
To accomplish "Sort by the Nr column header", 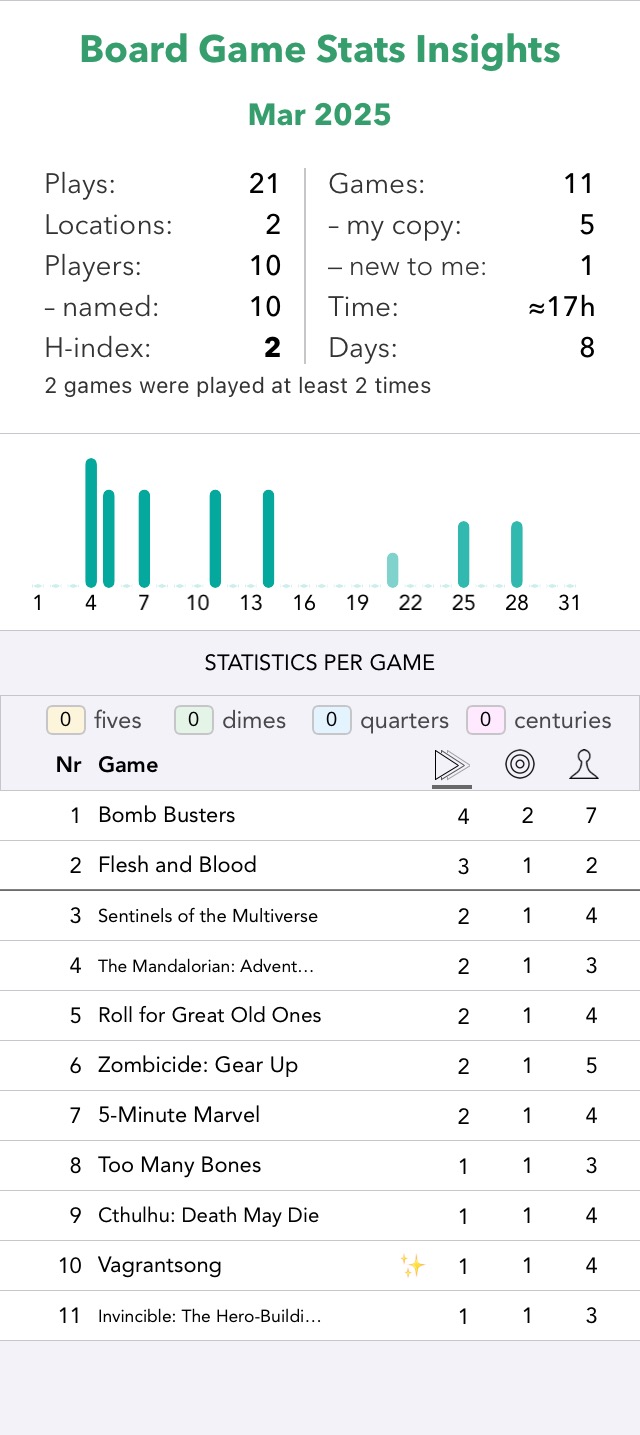I will click(x=69, y=765).
